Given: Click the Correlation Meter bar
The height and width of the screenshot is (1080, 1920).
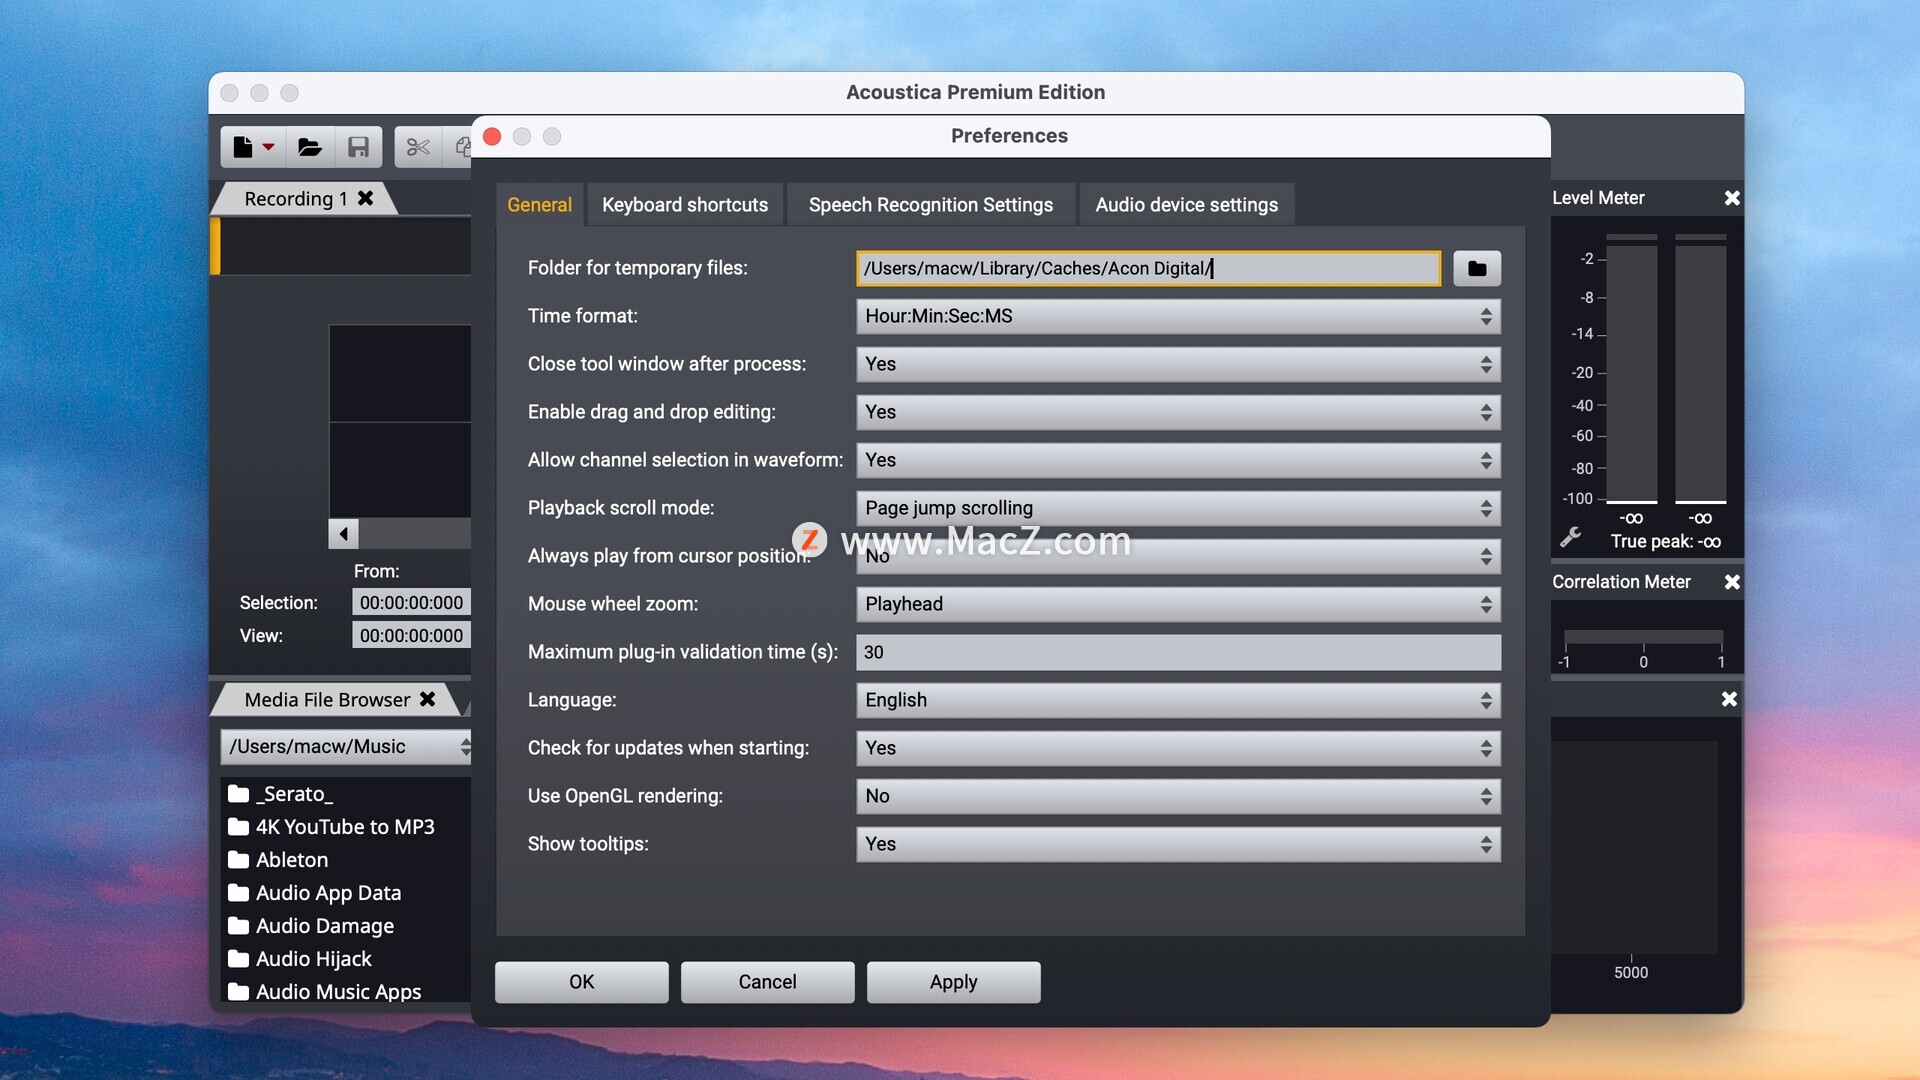Looking at the screenshot, I should point(1643,637).
